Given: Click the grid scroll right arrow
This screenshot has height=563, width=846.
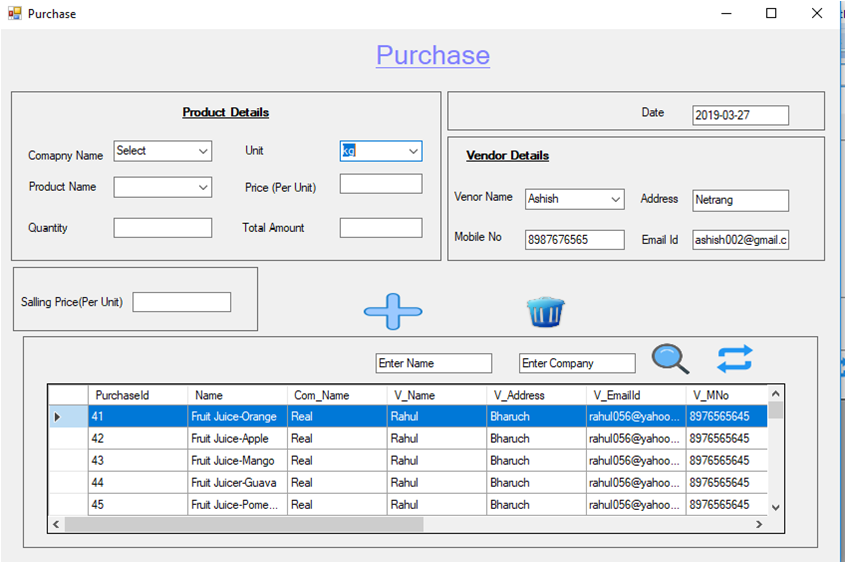Looking at the screenshot, I should point(759,524).
